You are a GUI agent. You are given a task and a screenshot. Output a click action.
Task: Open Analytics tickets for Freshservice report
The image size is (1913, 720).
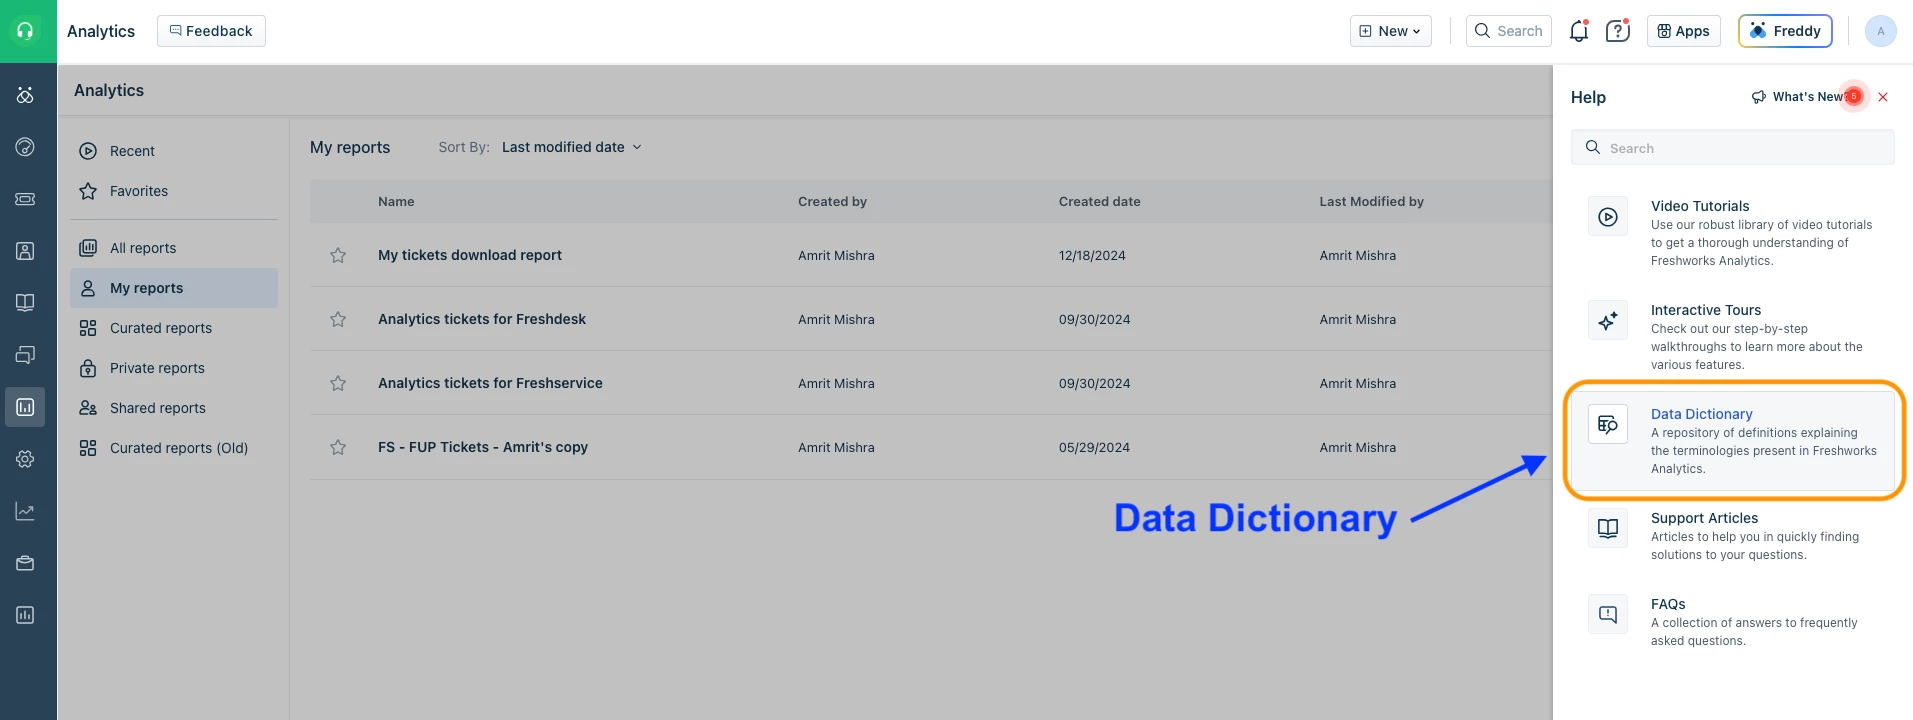tap(490, 383)
